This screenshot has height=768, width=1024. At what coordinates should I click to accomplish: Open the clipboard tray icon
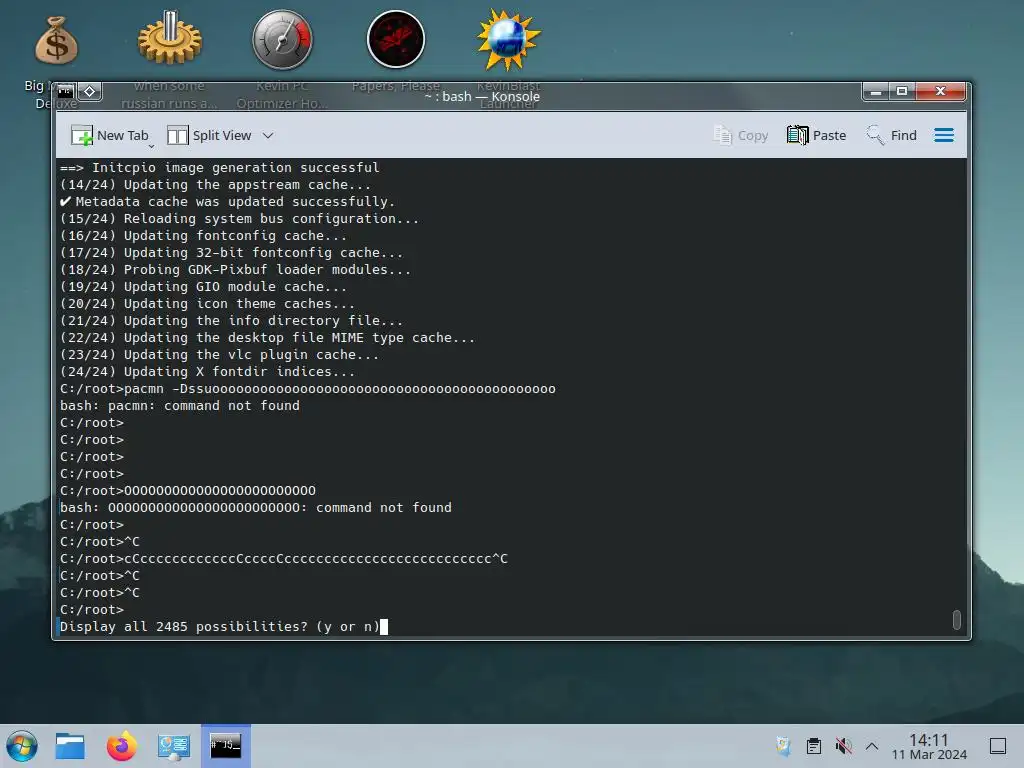[x=814, y=746]
